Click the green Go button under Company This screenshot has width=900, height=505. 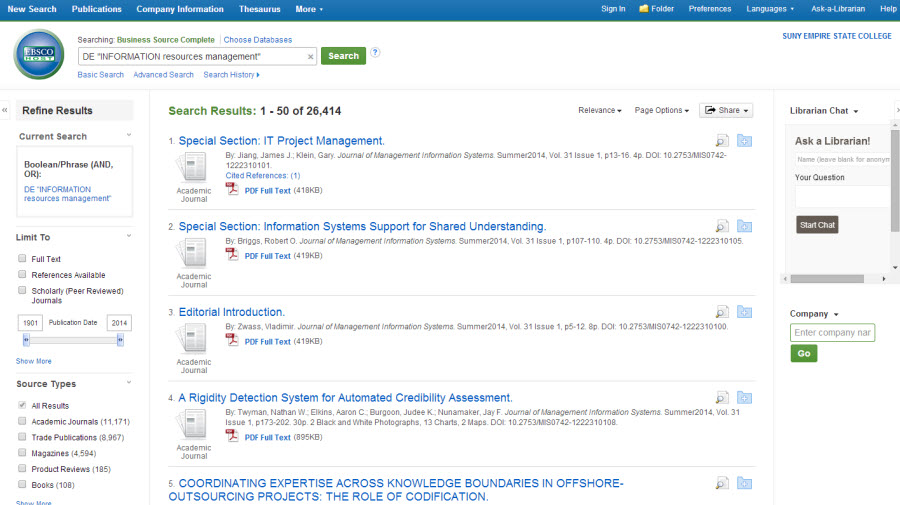point(804,354)
